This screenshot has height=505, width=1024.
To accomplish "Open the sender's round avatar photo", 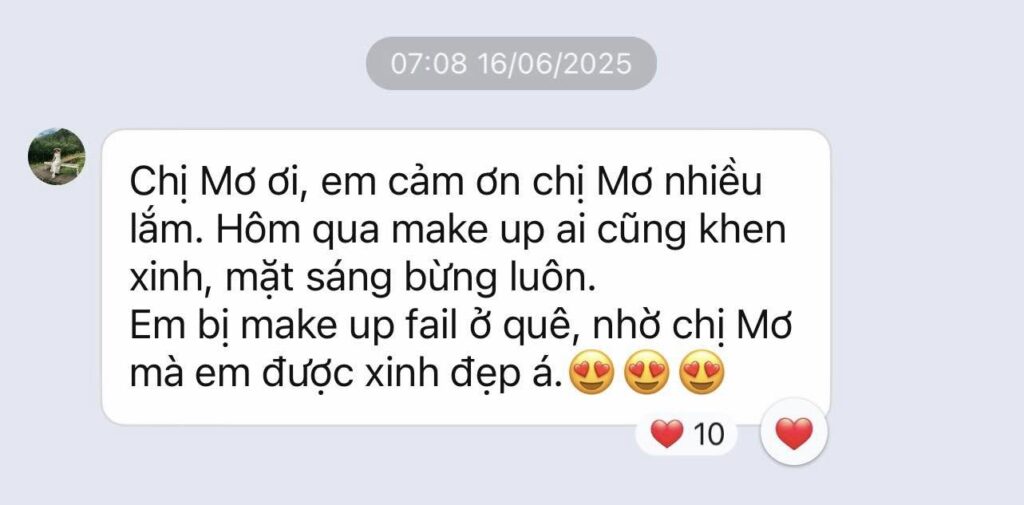I will [56, 156].
